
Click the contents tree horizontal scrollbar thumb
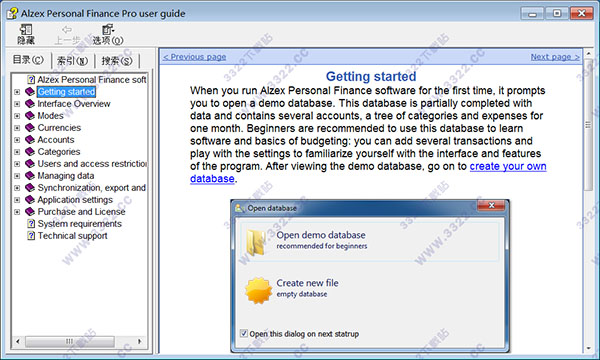[x=70, y=341]
